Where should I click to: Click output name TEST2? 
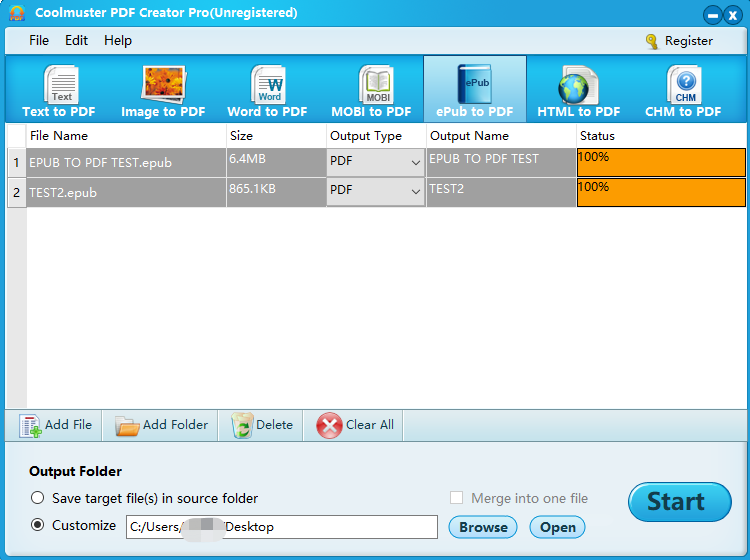point(501,192)
